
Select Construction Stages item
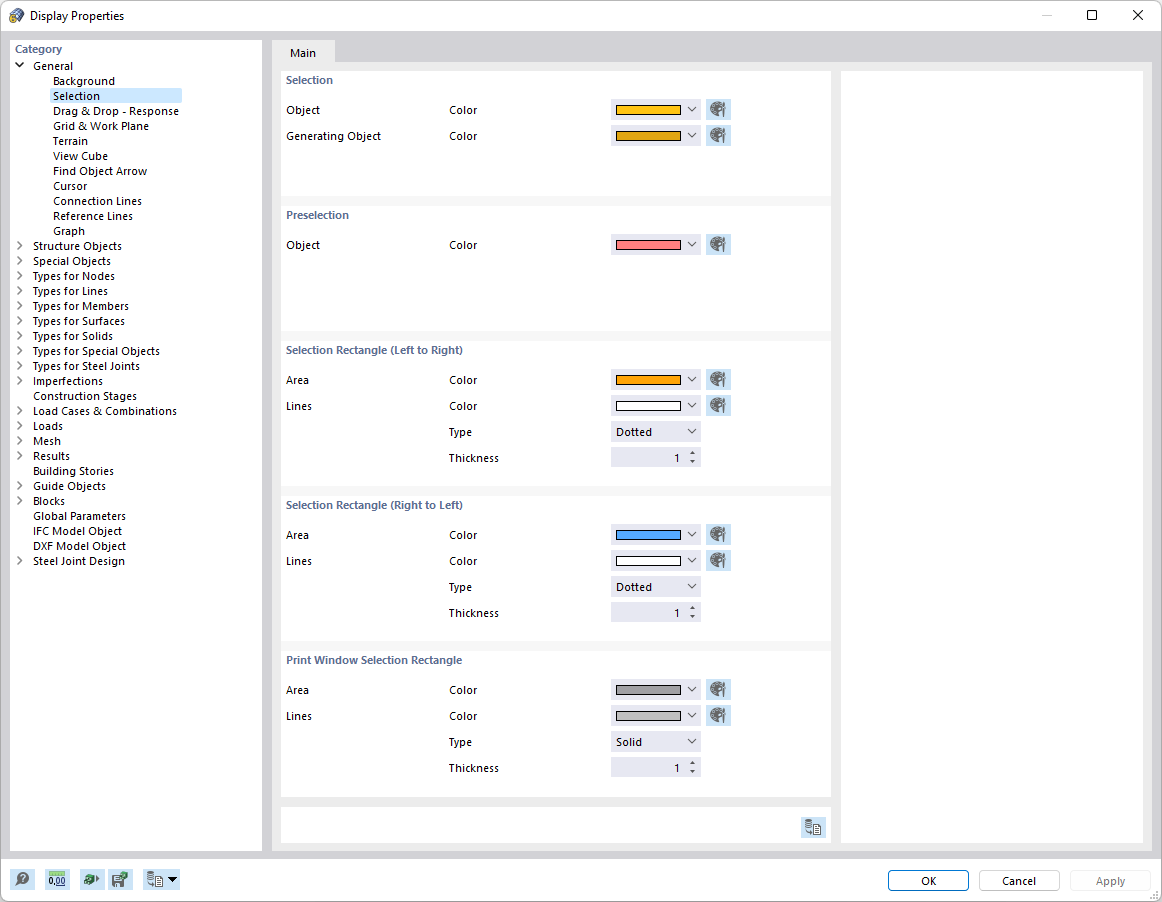click(x=84, y=396)
